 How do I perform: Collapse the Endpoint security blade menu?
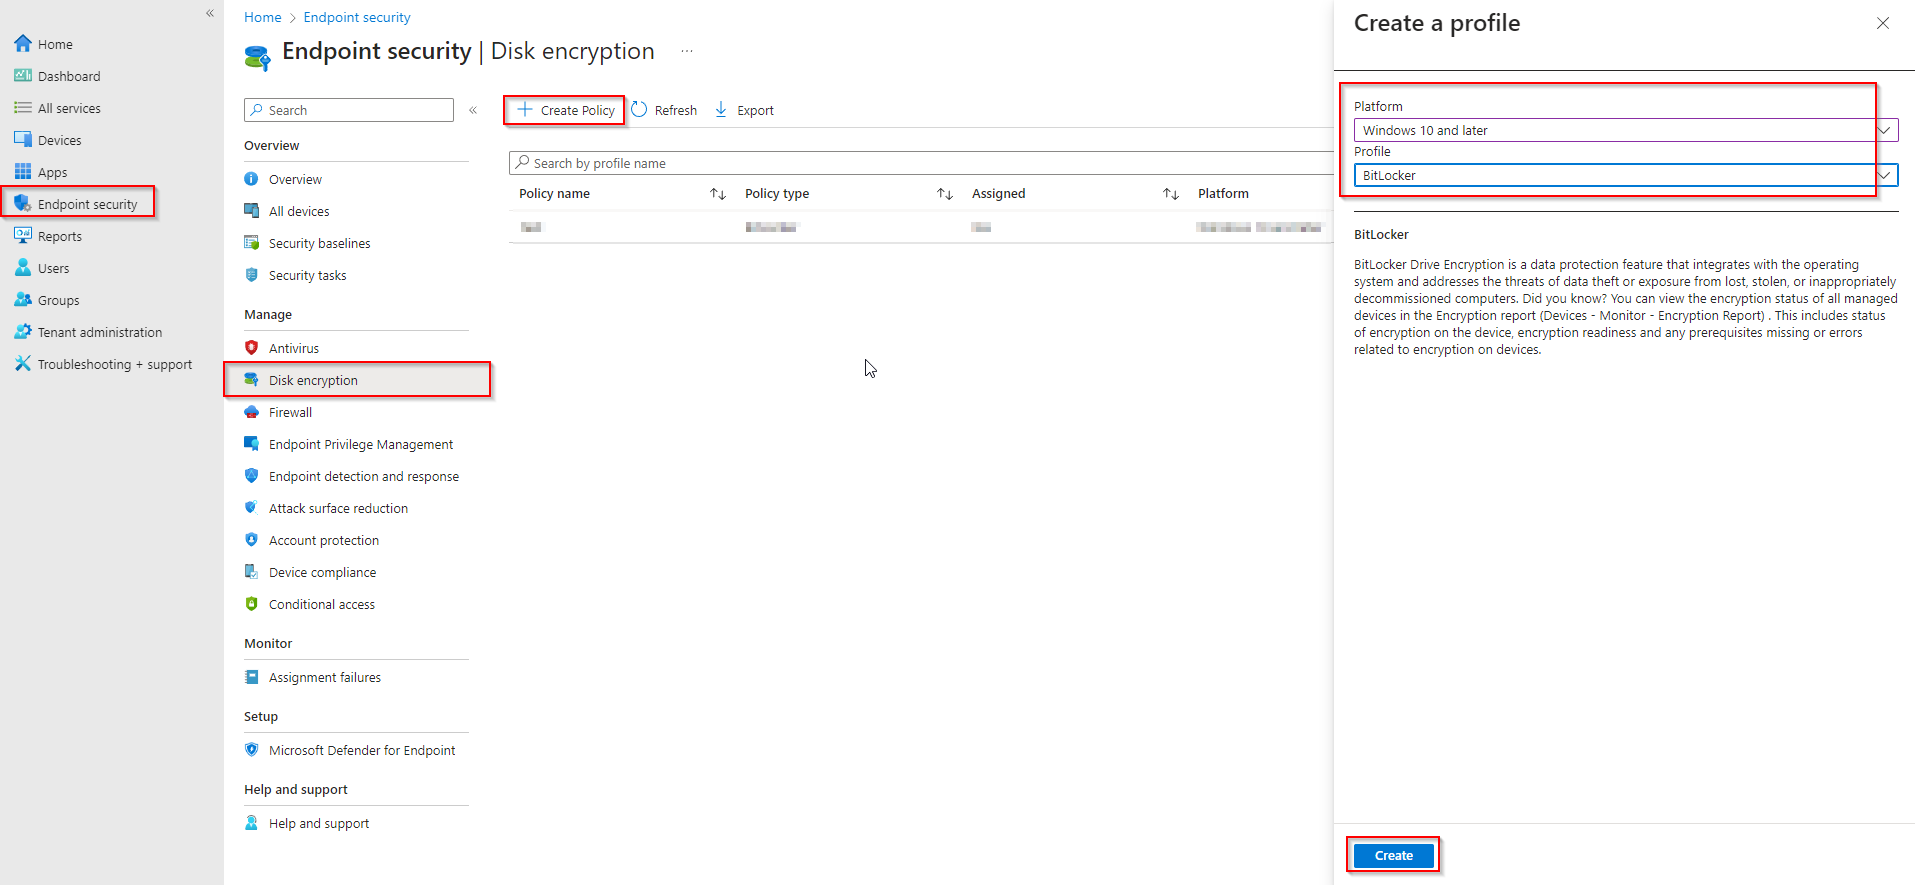pos(473,110)
